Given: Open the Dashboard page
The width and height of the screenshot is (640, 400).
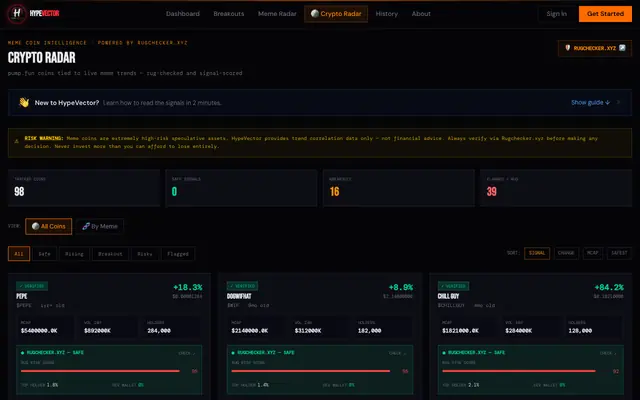Looking at the screenshot, I should [x=183, y=14].
